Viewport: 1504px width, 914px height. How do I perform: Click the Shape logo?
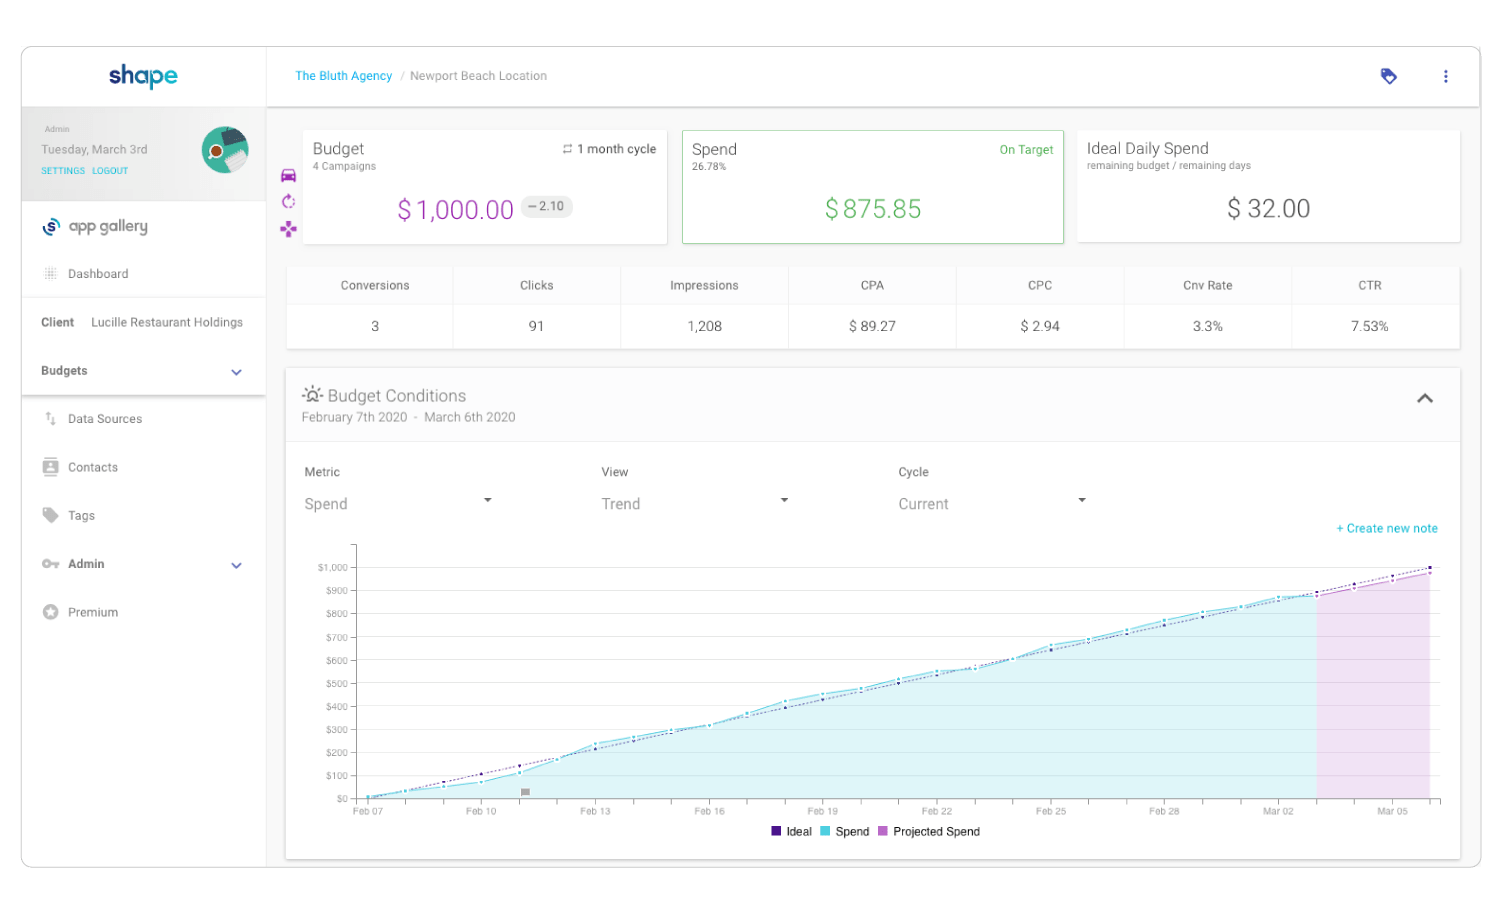click(x=143, y=76)
